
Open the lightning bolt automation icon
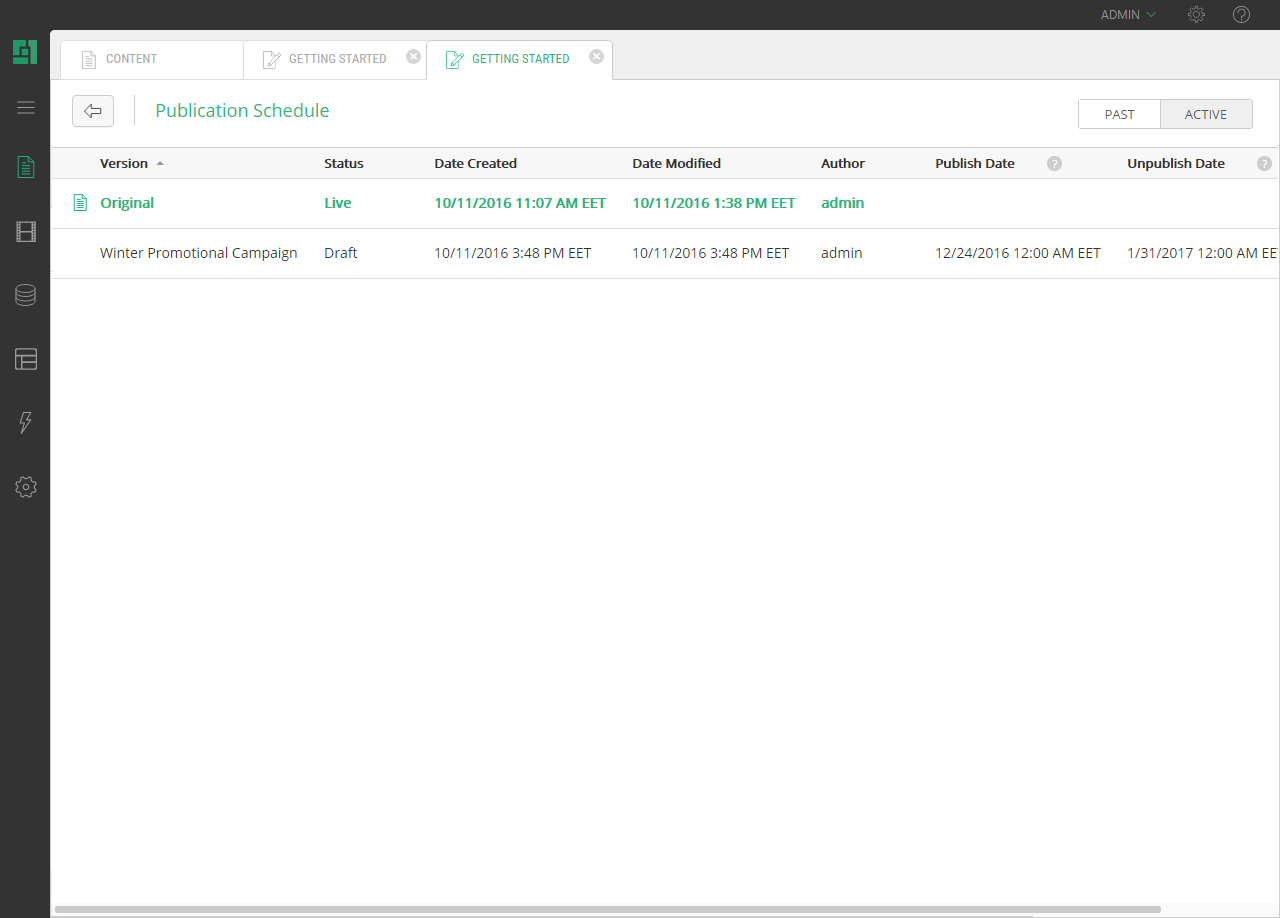tap(26, 423)
